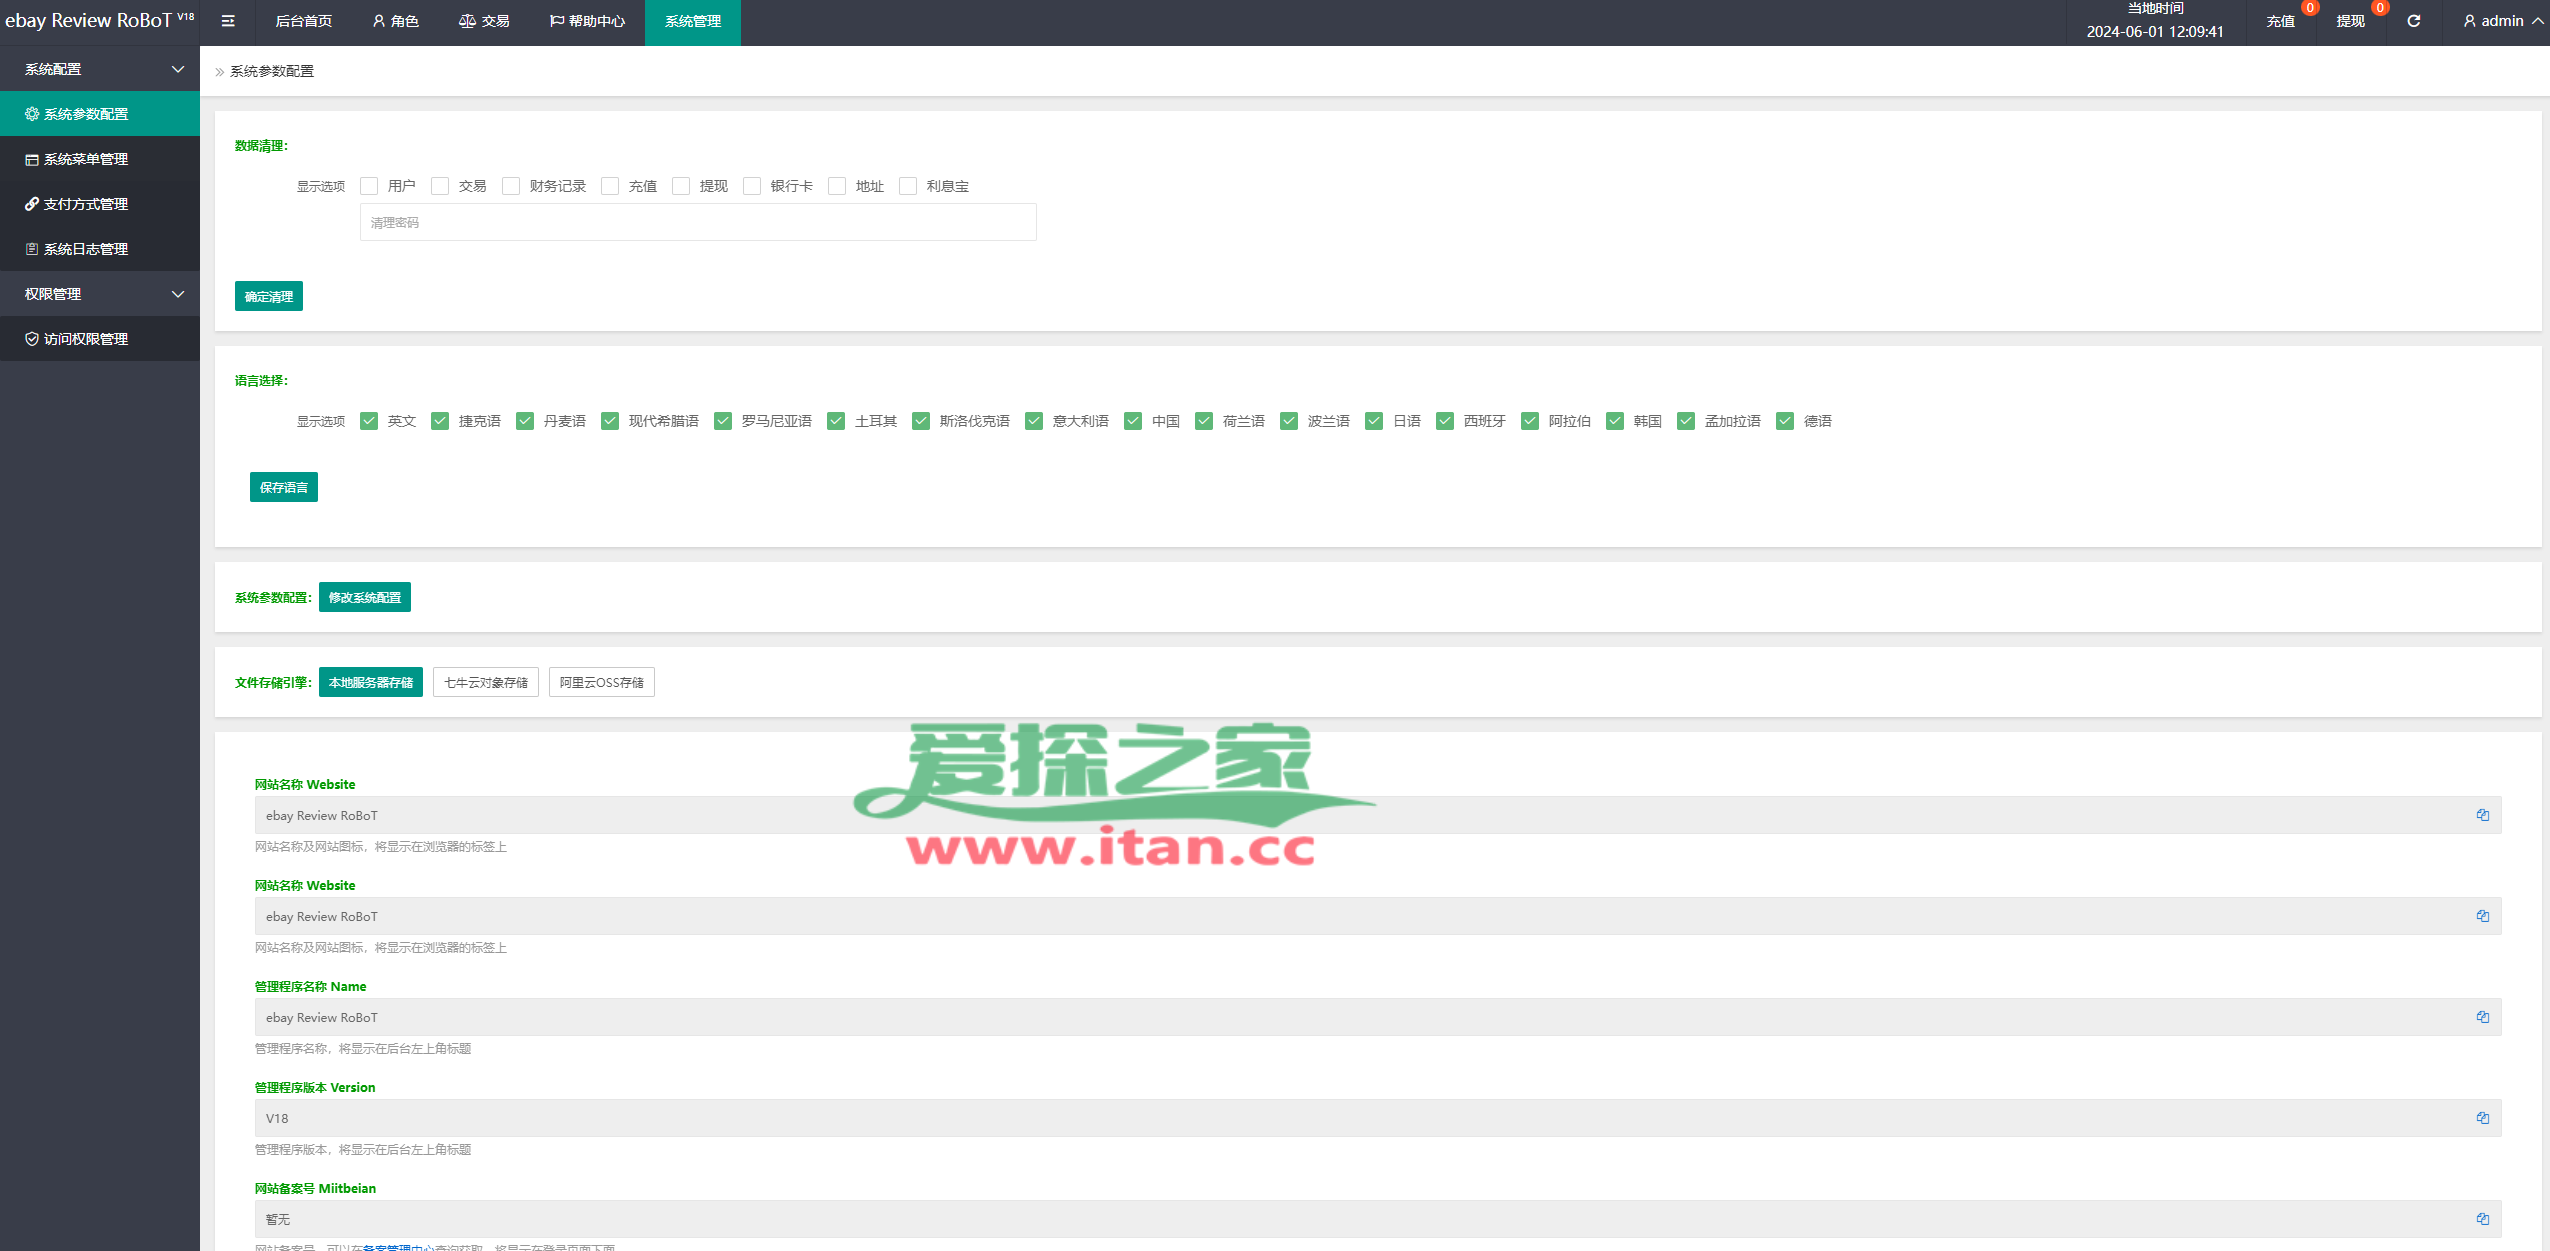This screenshot has height=1251, width=2550.
Task: Click the log icon beside 系统日志管理
Action: (32, 249)
